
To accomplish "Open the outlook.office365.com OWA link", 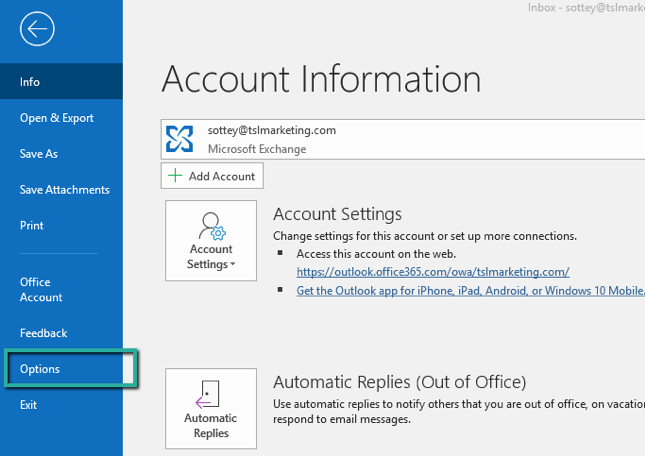I will click(433, 272).
